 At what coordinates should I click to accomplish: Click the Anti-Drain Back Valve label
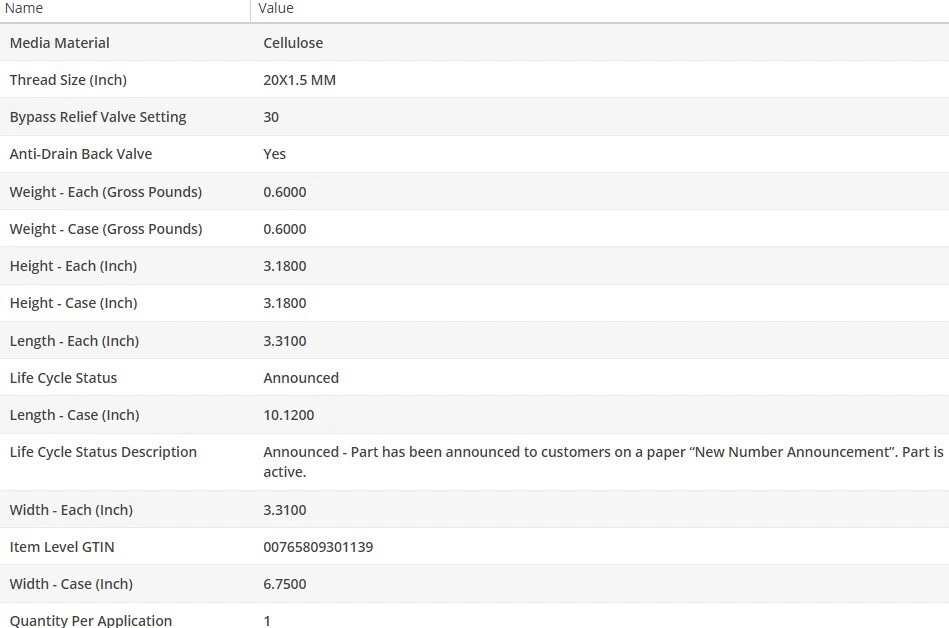(x=81, y=154)
